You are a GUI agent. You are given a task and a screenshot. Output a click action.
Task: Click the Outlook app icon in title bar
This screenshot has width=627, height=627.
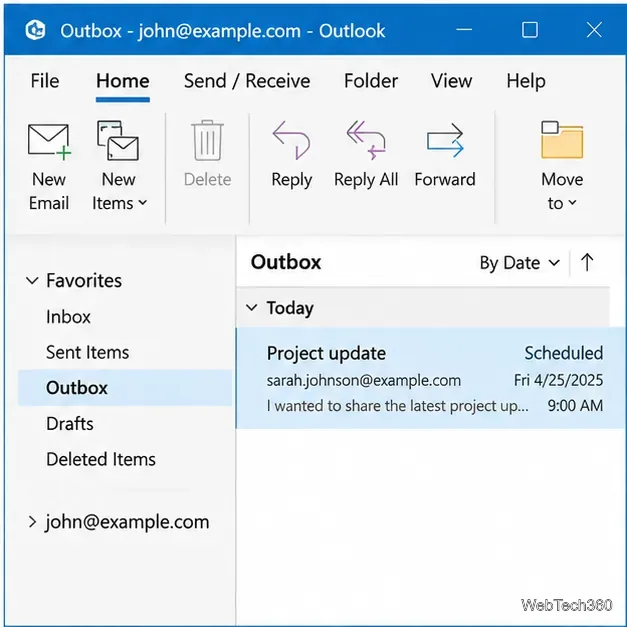tap(35, 30)
